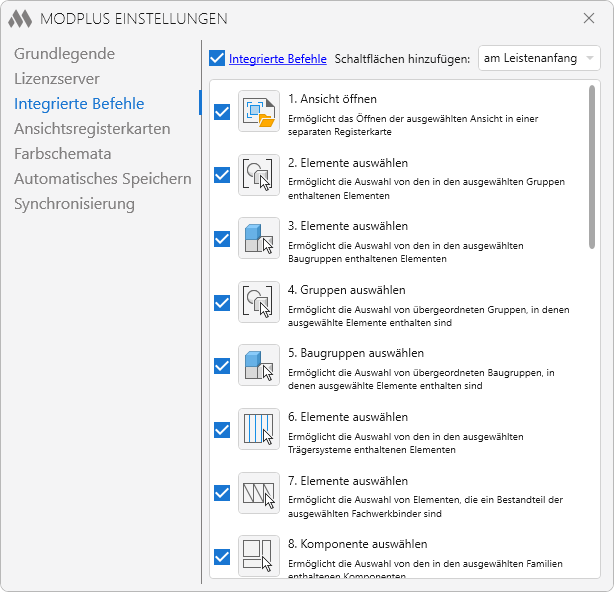Click the icon for 2. Elemente auswählen
This screenshot has height=592, width=614.
pos(259,175)
